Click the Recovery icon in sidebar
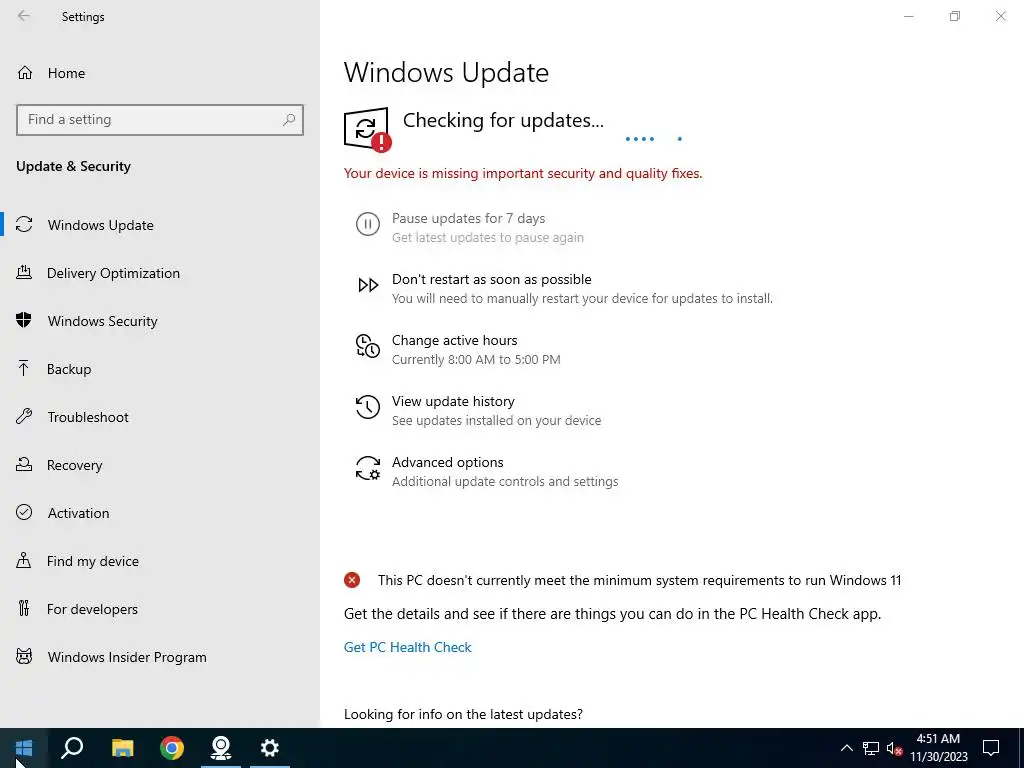 [x=24, y=464]
